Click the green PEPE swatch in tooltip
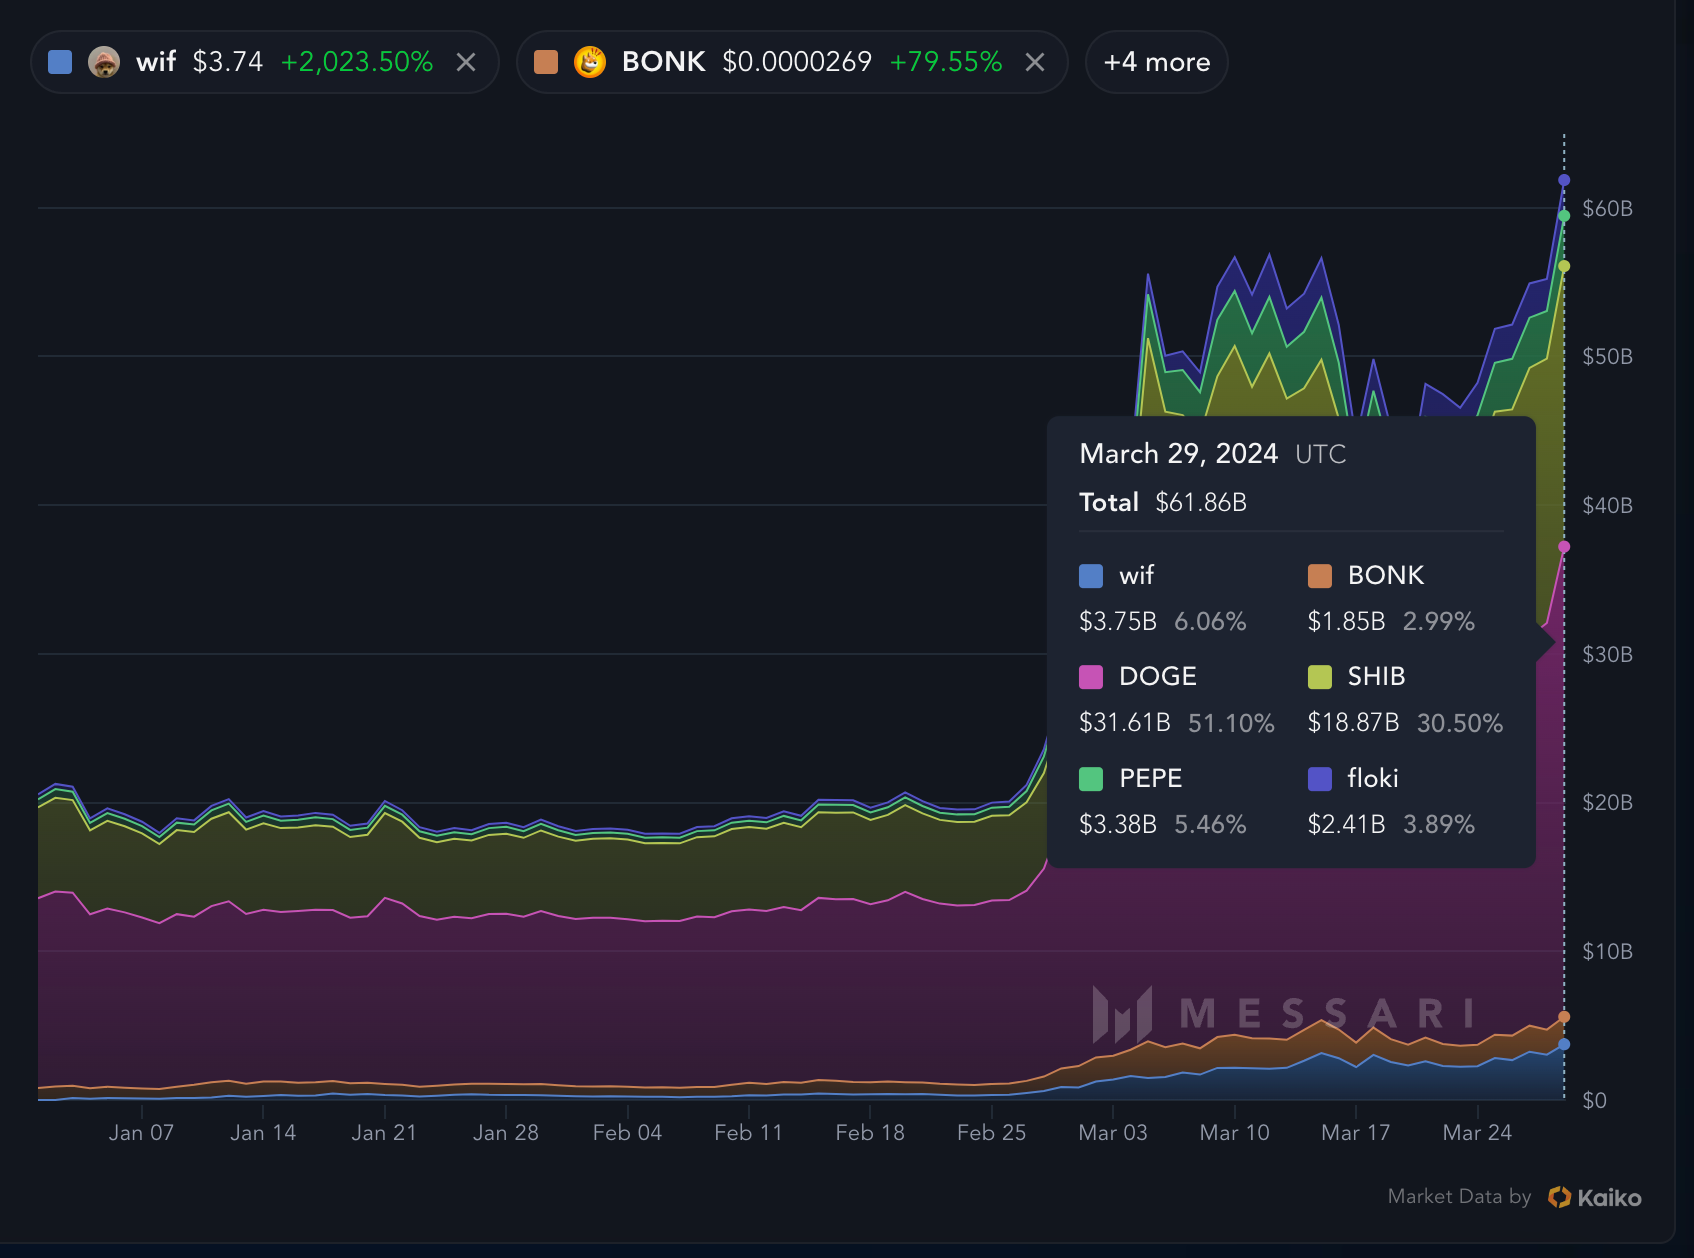The height and width of the screenshot is (1258, 1694). pyautogui.click(x=1091, y=779)
